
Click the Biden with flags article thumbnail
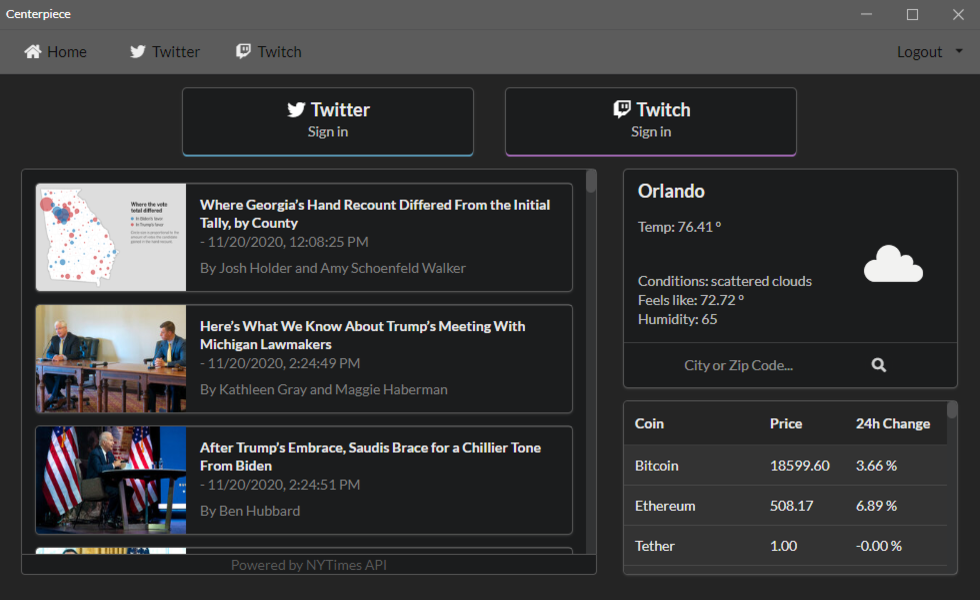(111, 480)
